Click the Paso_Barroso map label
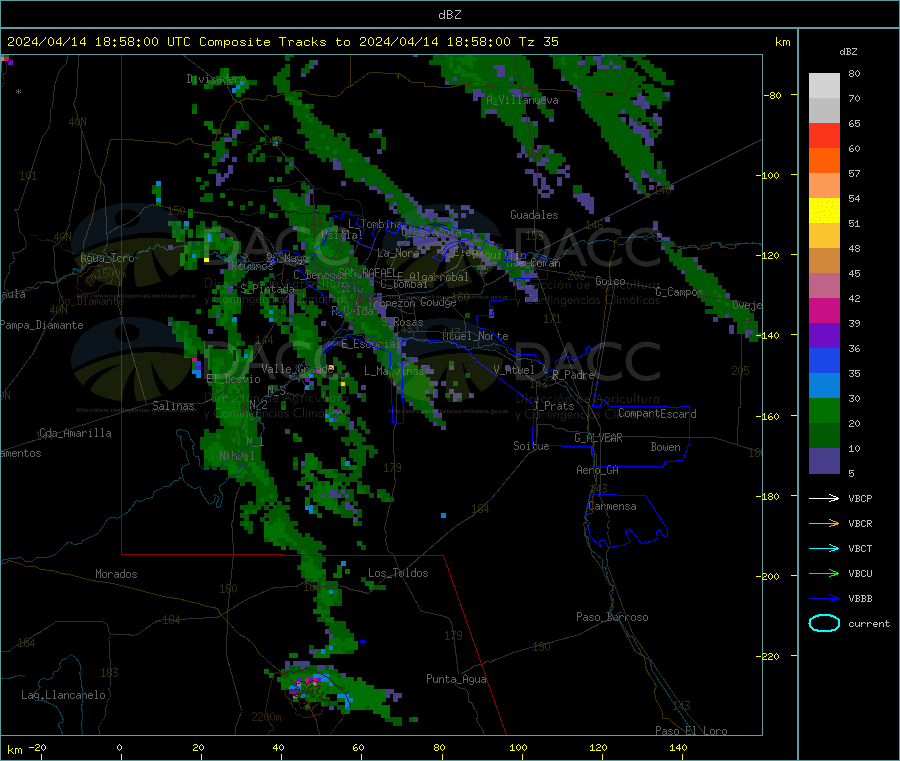900x761 pixels. pos(612,618)
